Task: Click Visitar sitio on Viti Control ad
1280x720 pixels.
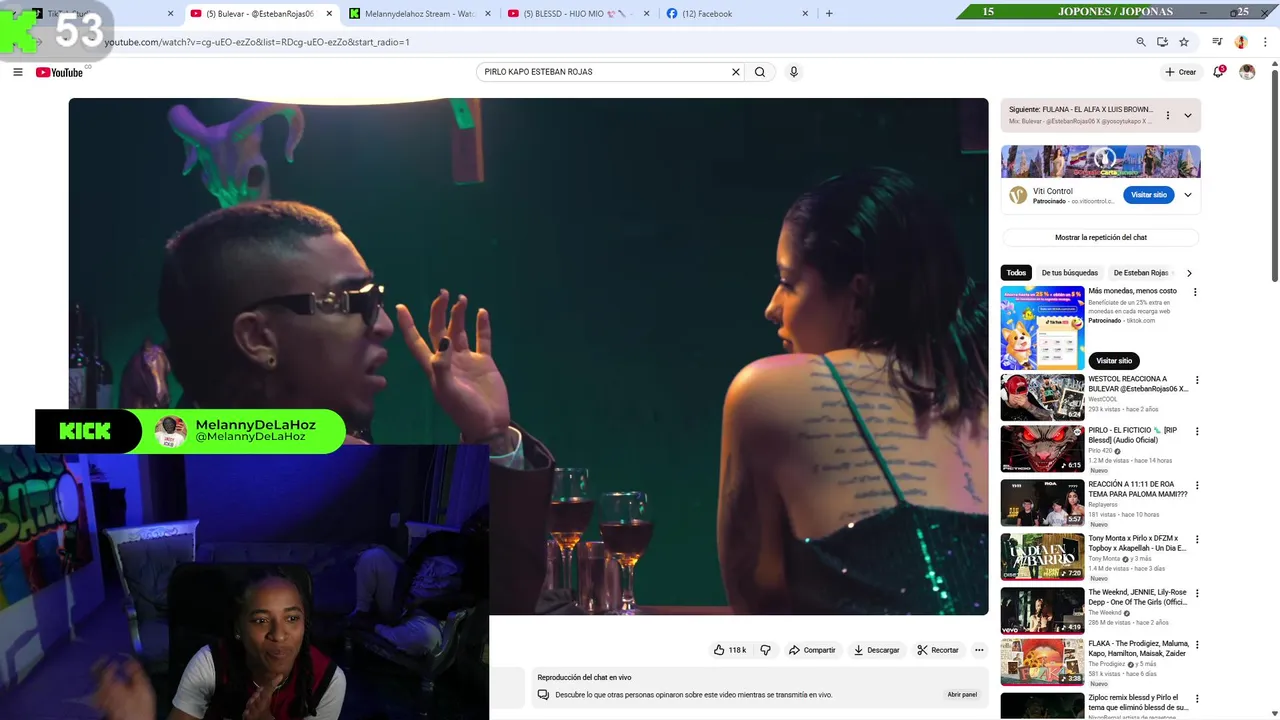Action: click(x=1148, y=195)
